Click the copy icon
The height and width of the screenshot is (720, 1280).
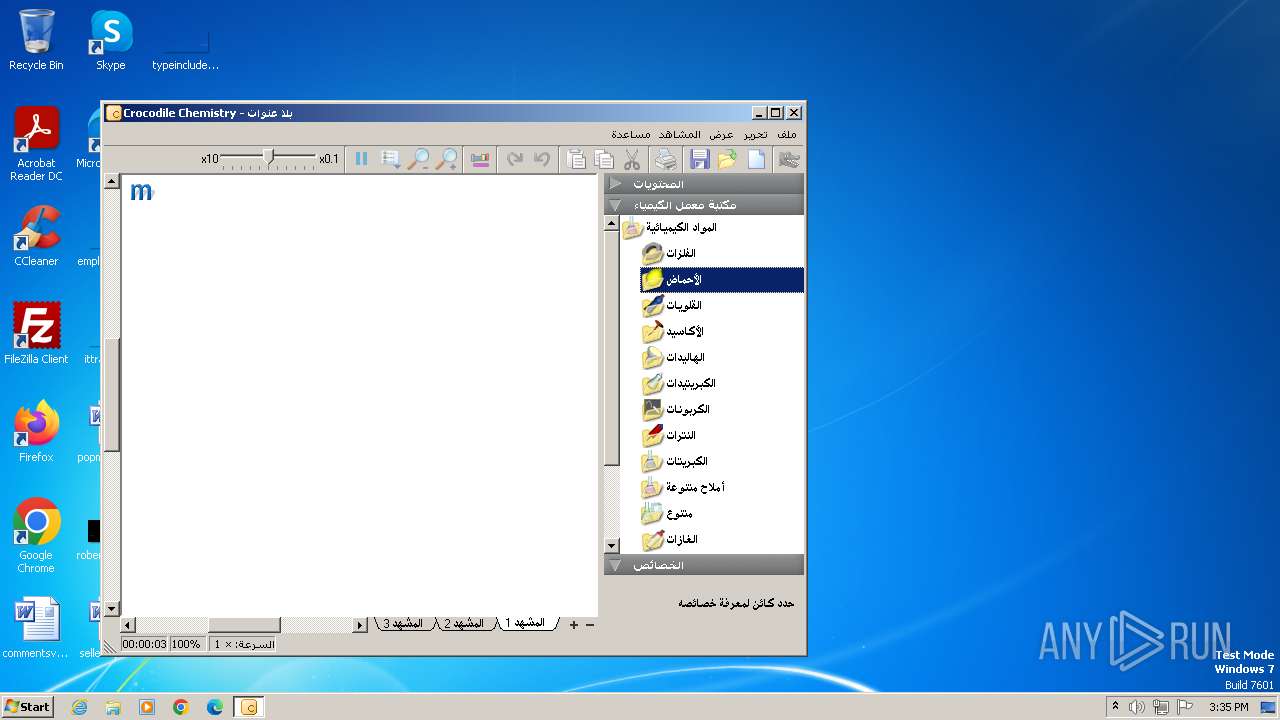click(604, 159)
